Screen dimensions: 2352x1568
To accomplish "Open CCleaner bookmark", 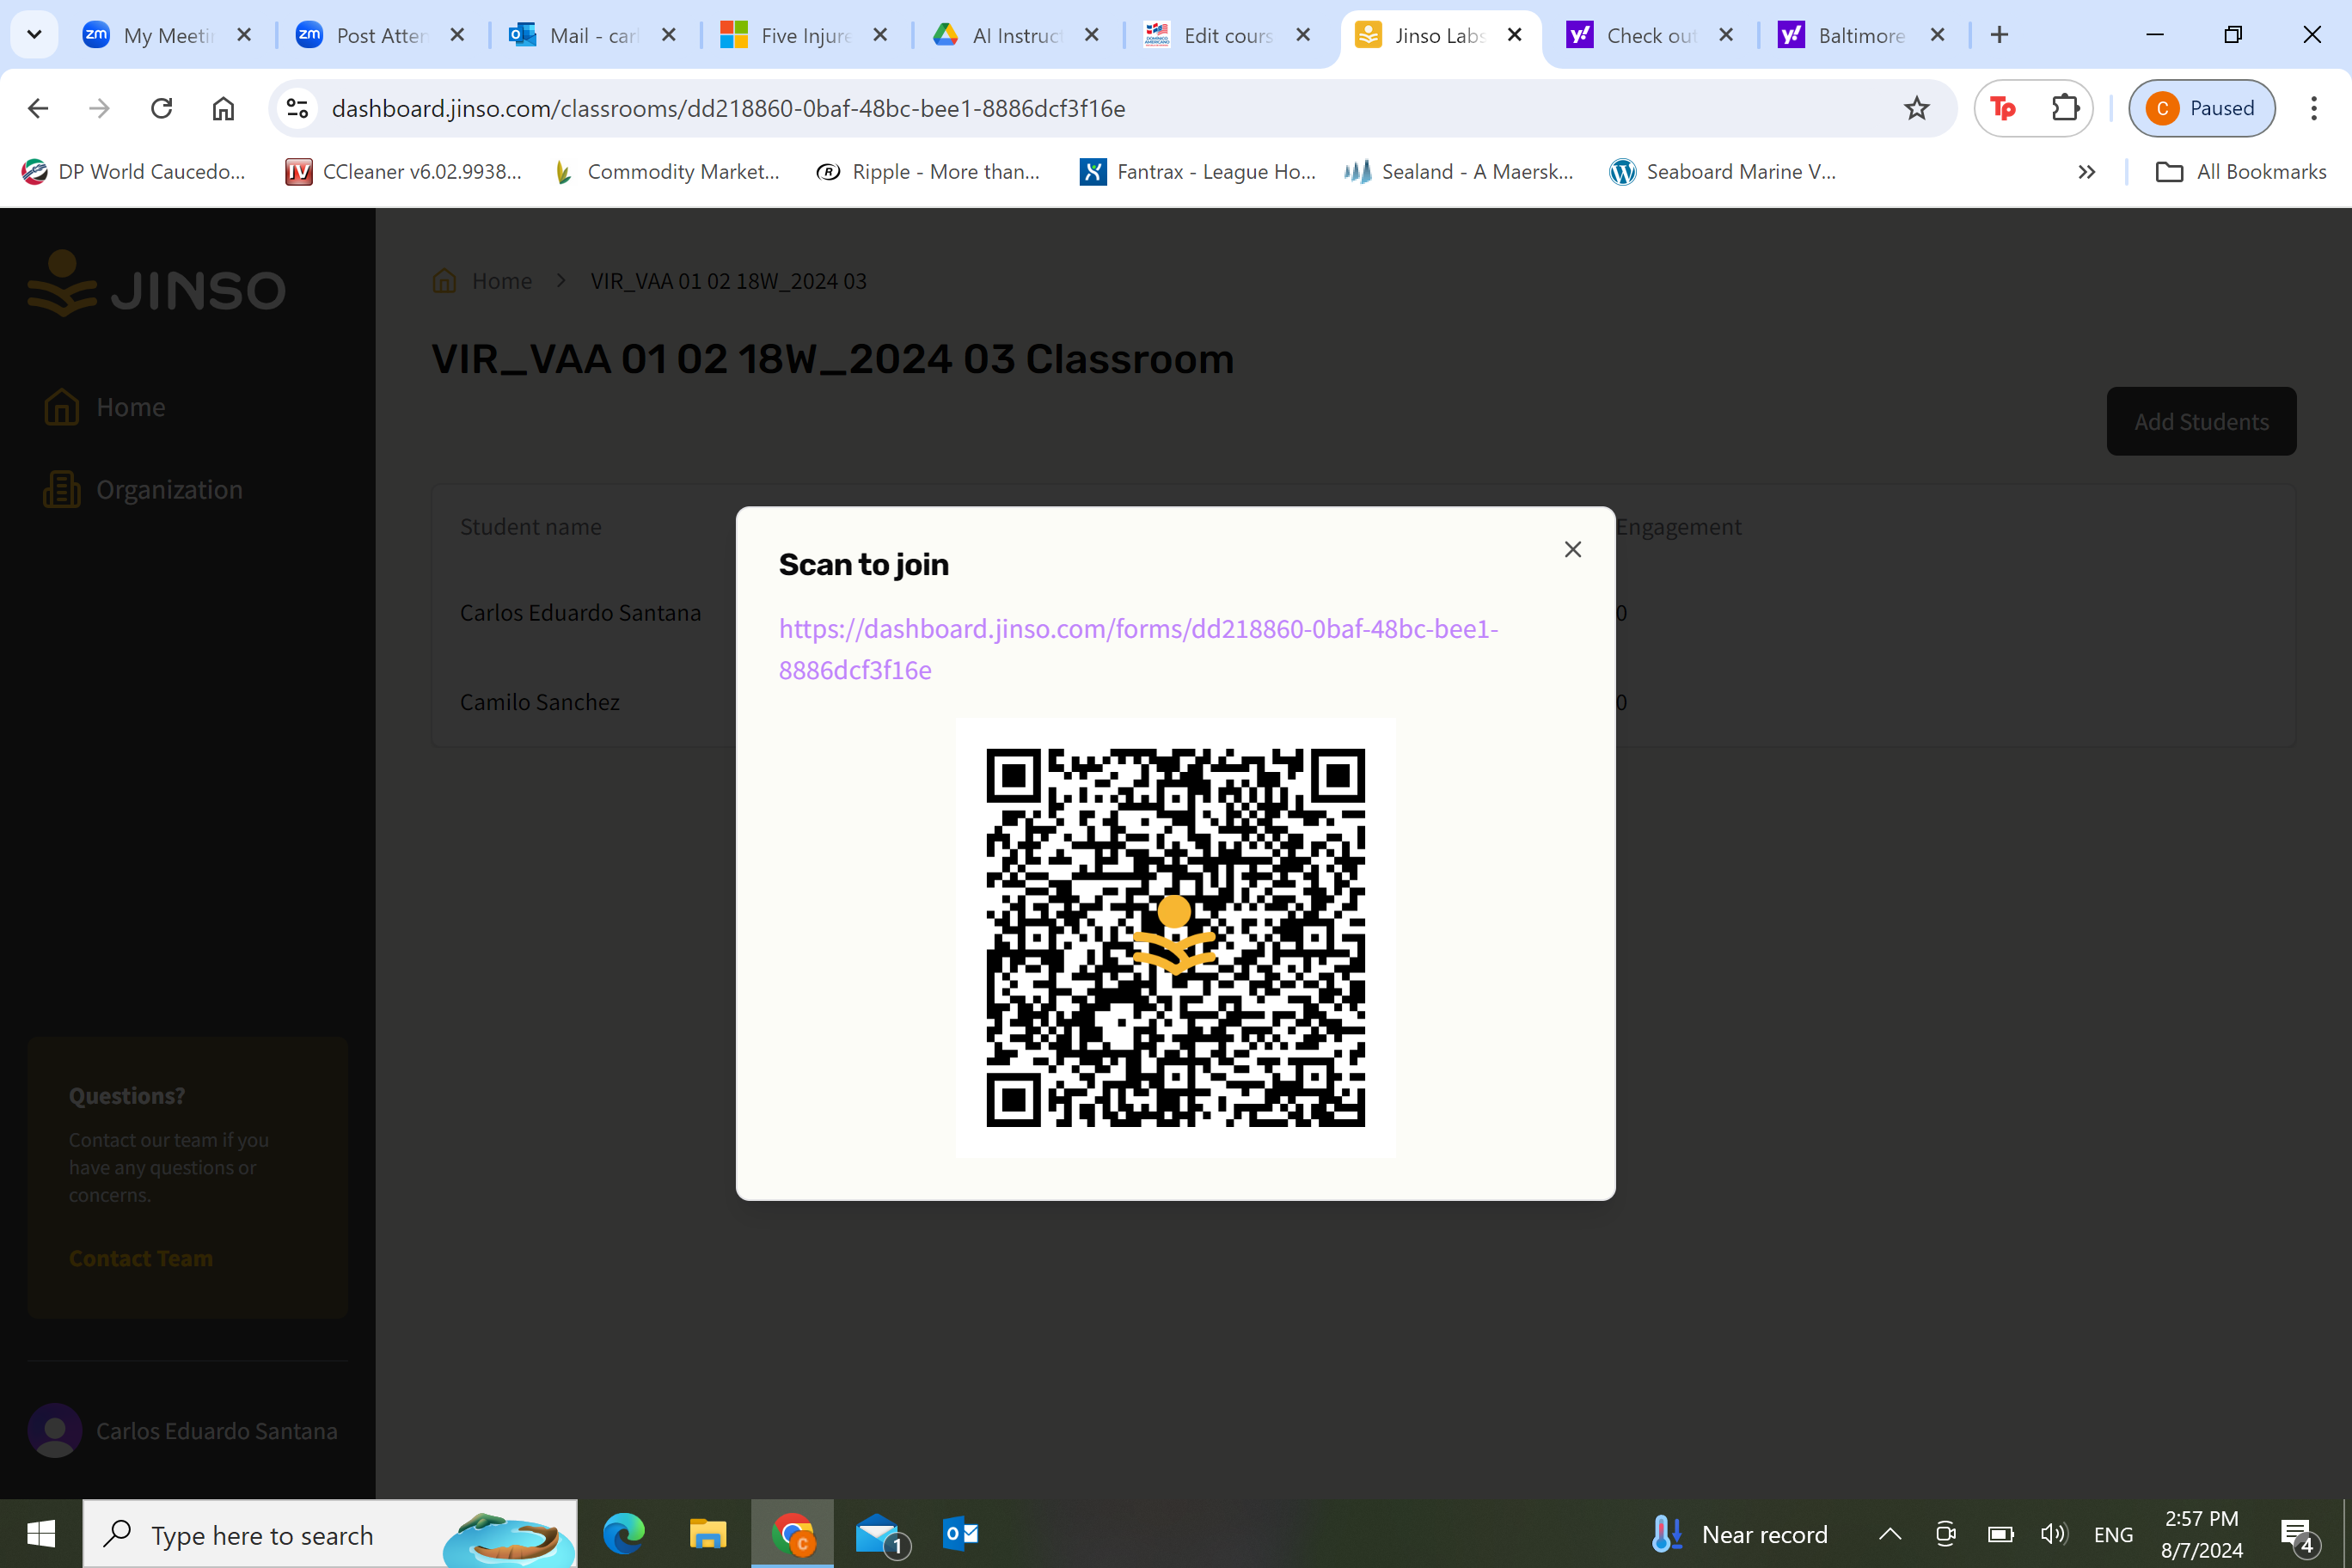I will [x=404, y=172].
